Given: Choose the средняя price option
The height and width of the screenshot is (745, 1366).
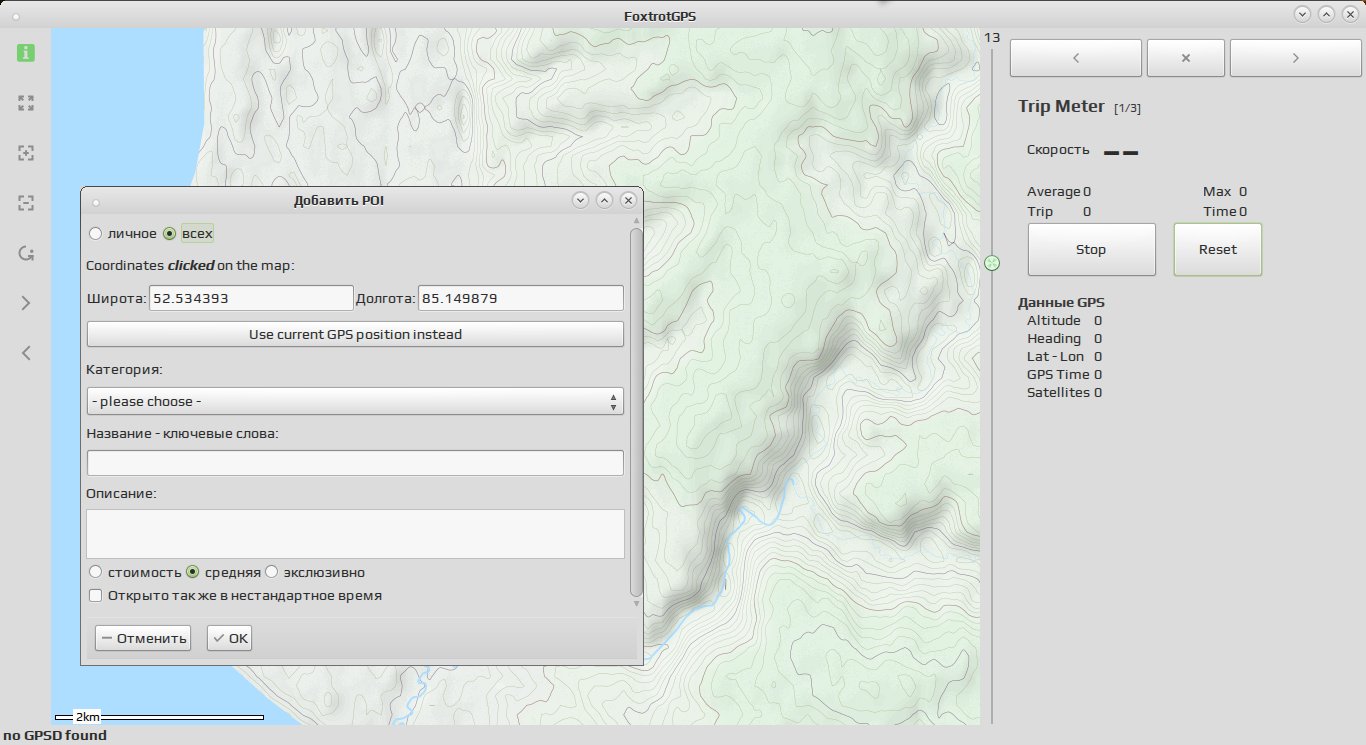Looking at the screenshot, I should click(193, 573).
